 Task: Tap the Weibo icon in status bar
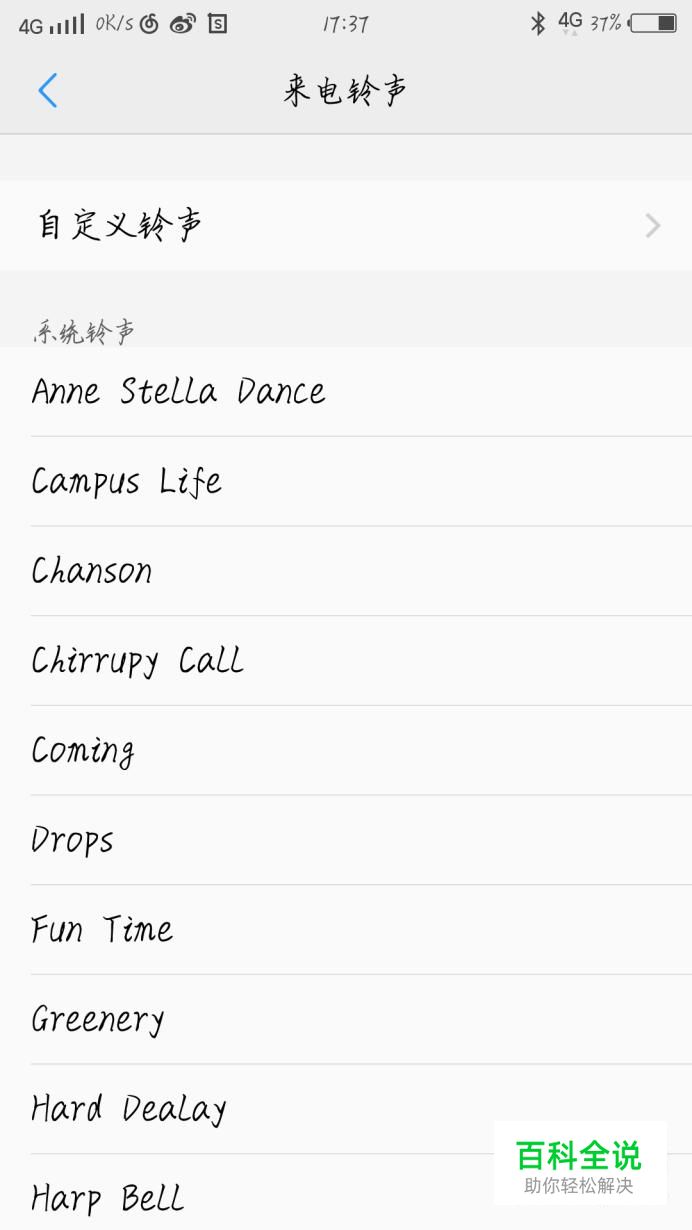[182, 24]
